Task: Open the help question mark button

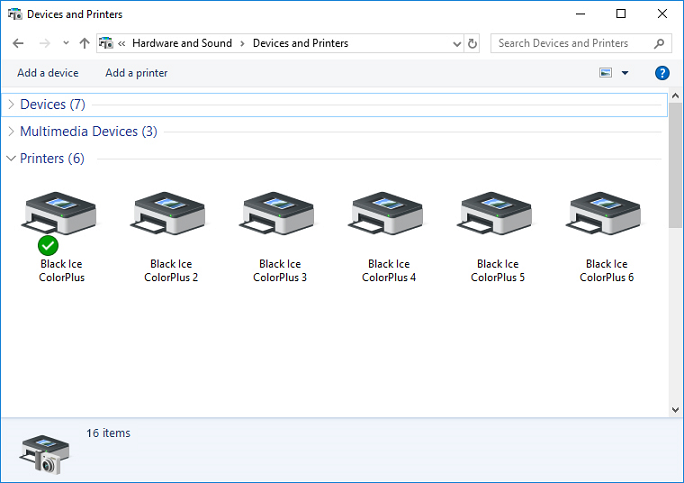Action: pos(662,73)
